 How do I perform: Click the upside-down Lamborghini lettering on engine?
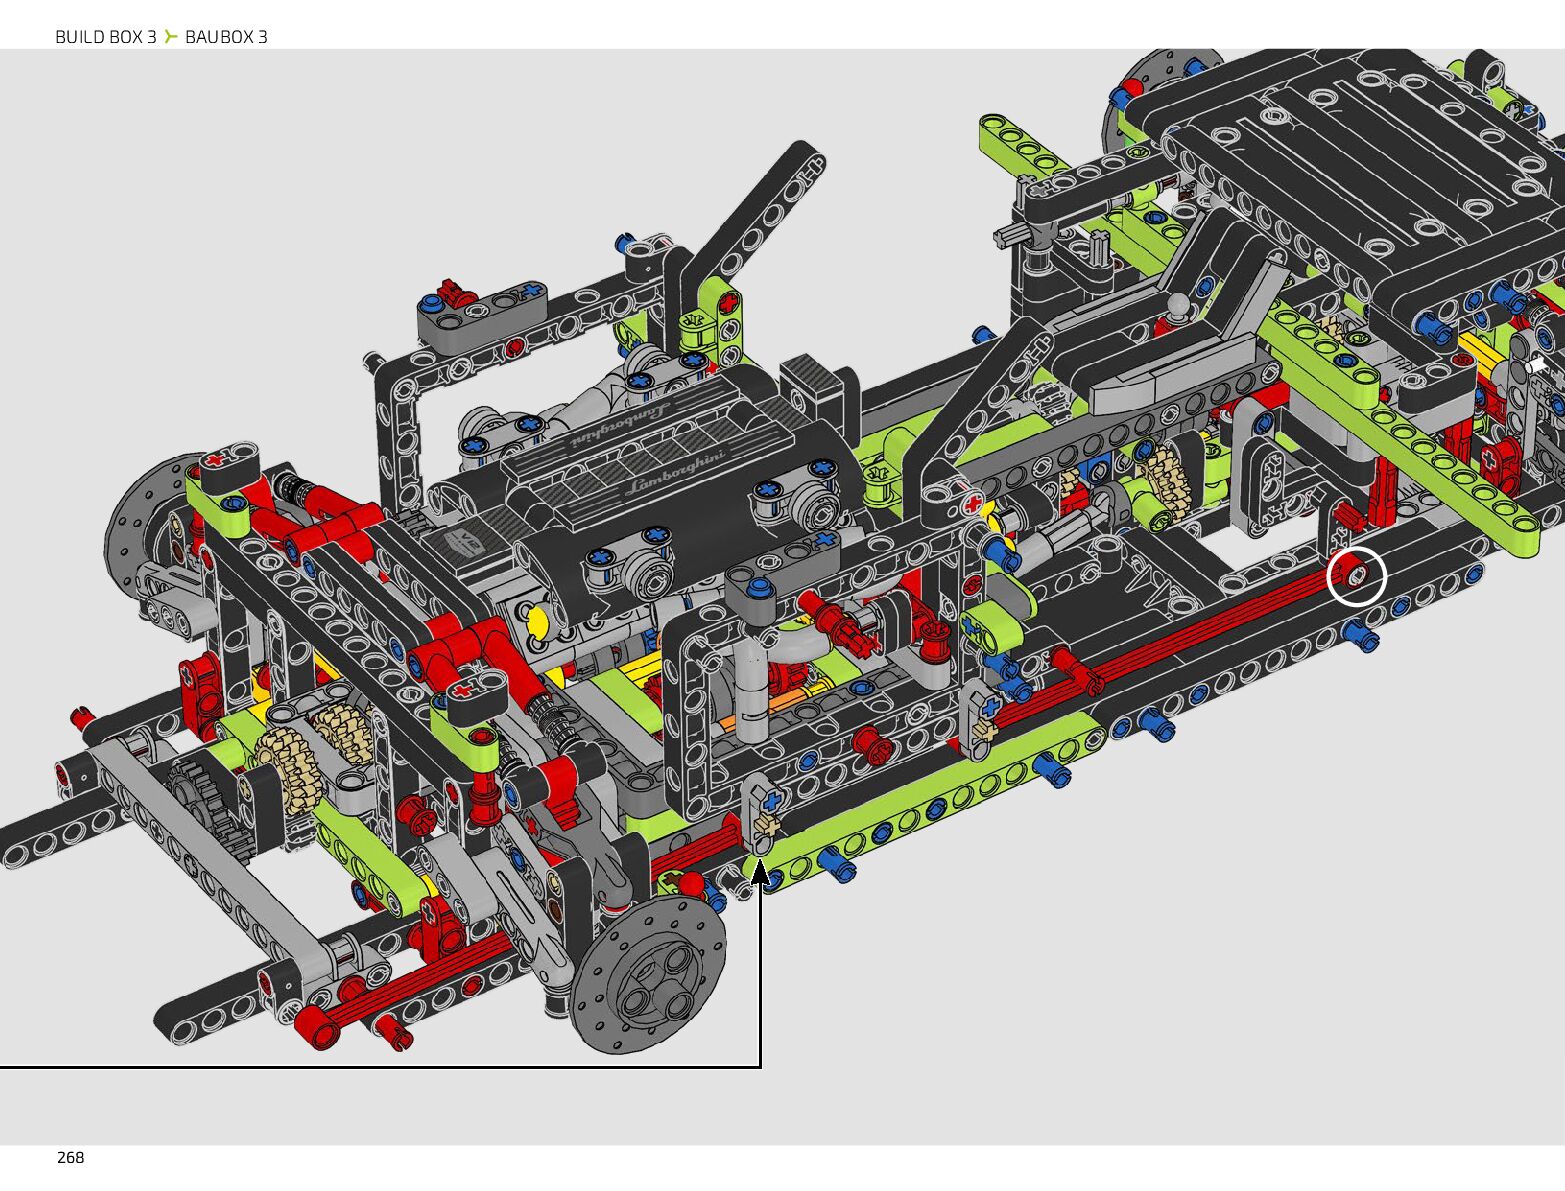[x=618, y=424]
